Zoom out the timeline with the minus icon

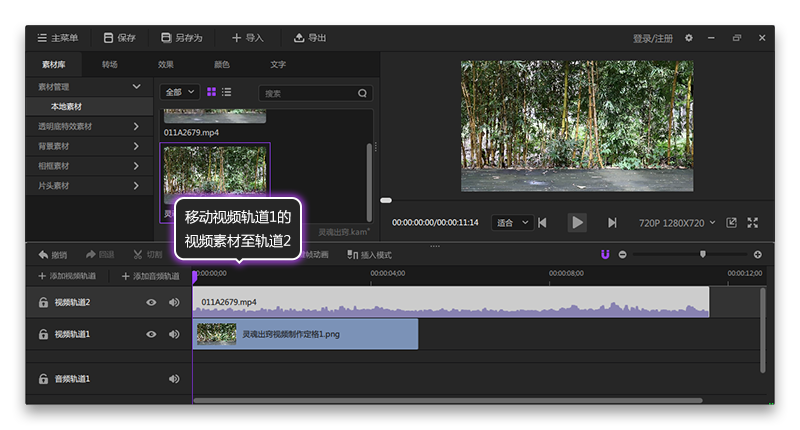point(622,255)
